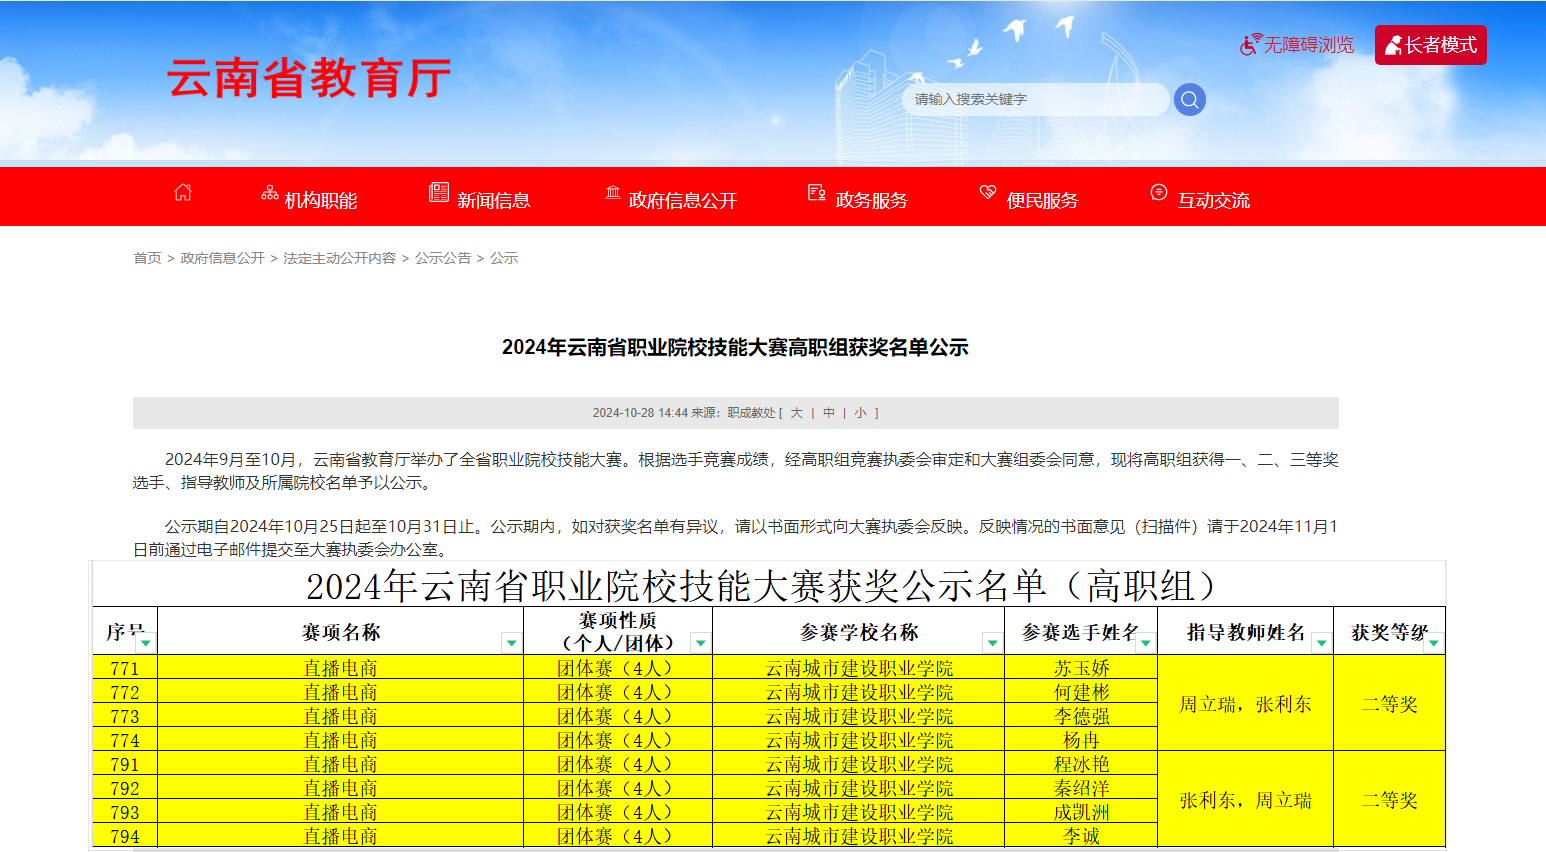
Task: Open 法定主动公开内容 breadcrumb link
Action: click(340, 258)
